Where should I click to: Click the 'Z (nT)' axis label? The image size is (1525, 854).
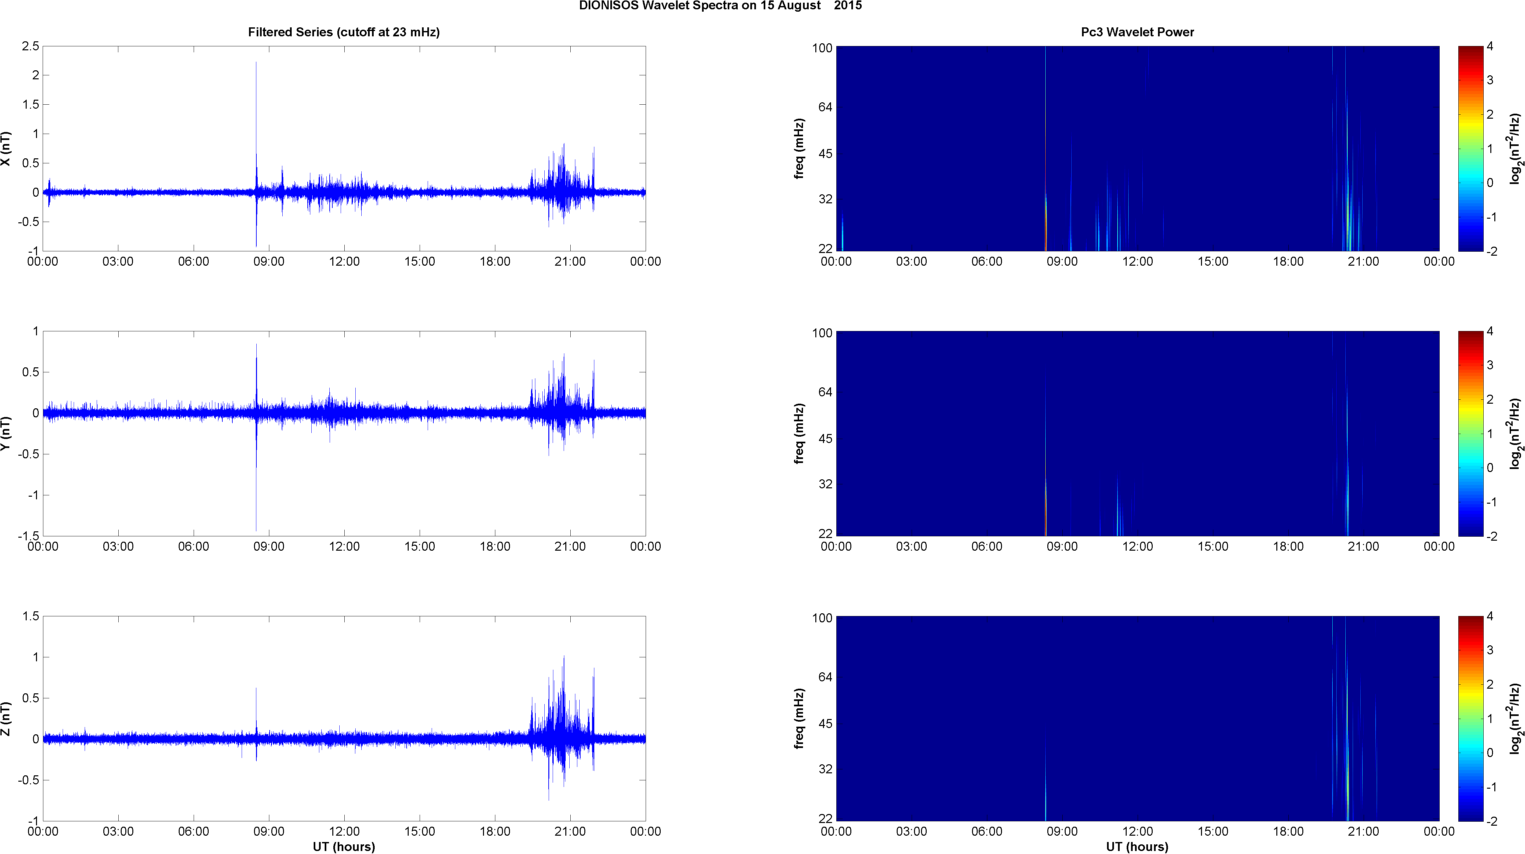6,718
